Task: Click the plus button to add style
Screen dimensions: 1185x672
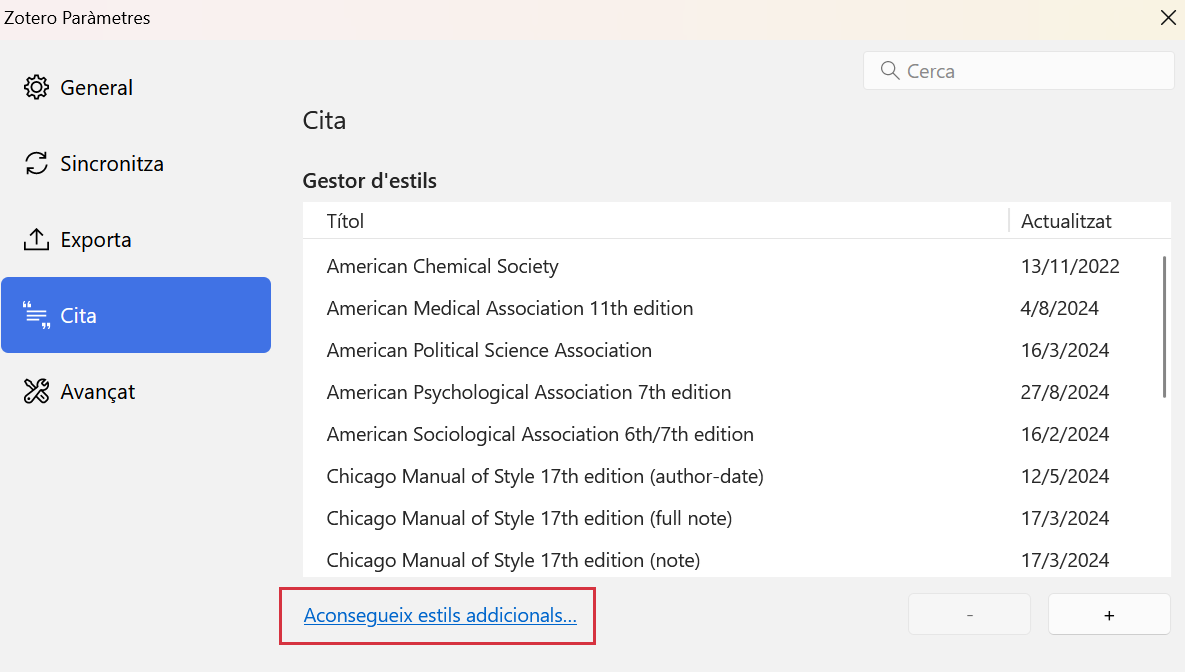Action: pos(1109,615)
